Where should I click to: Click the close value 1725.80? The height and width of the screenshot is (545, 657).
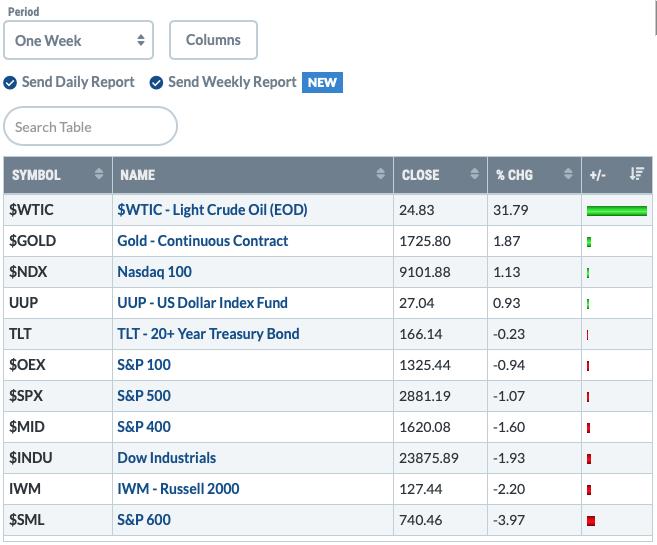tap(425, 241)
